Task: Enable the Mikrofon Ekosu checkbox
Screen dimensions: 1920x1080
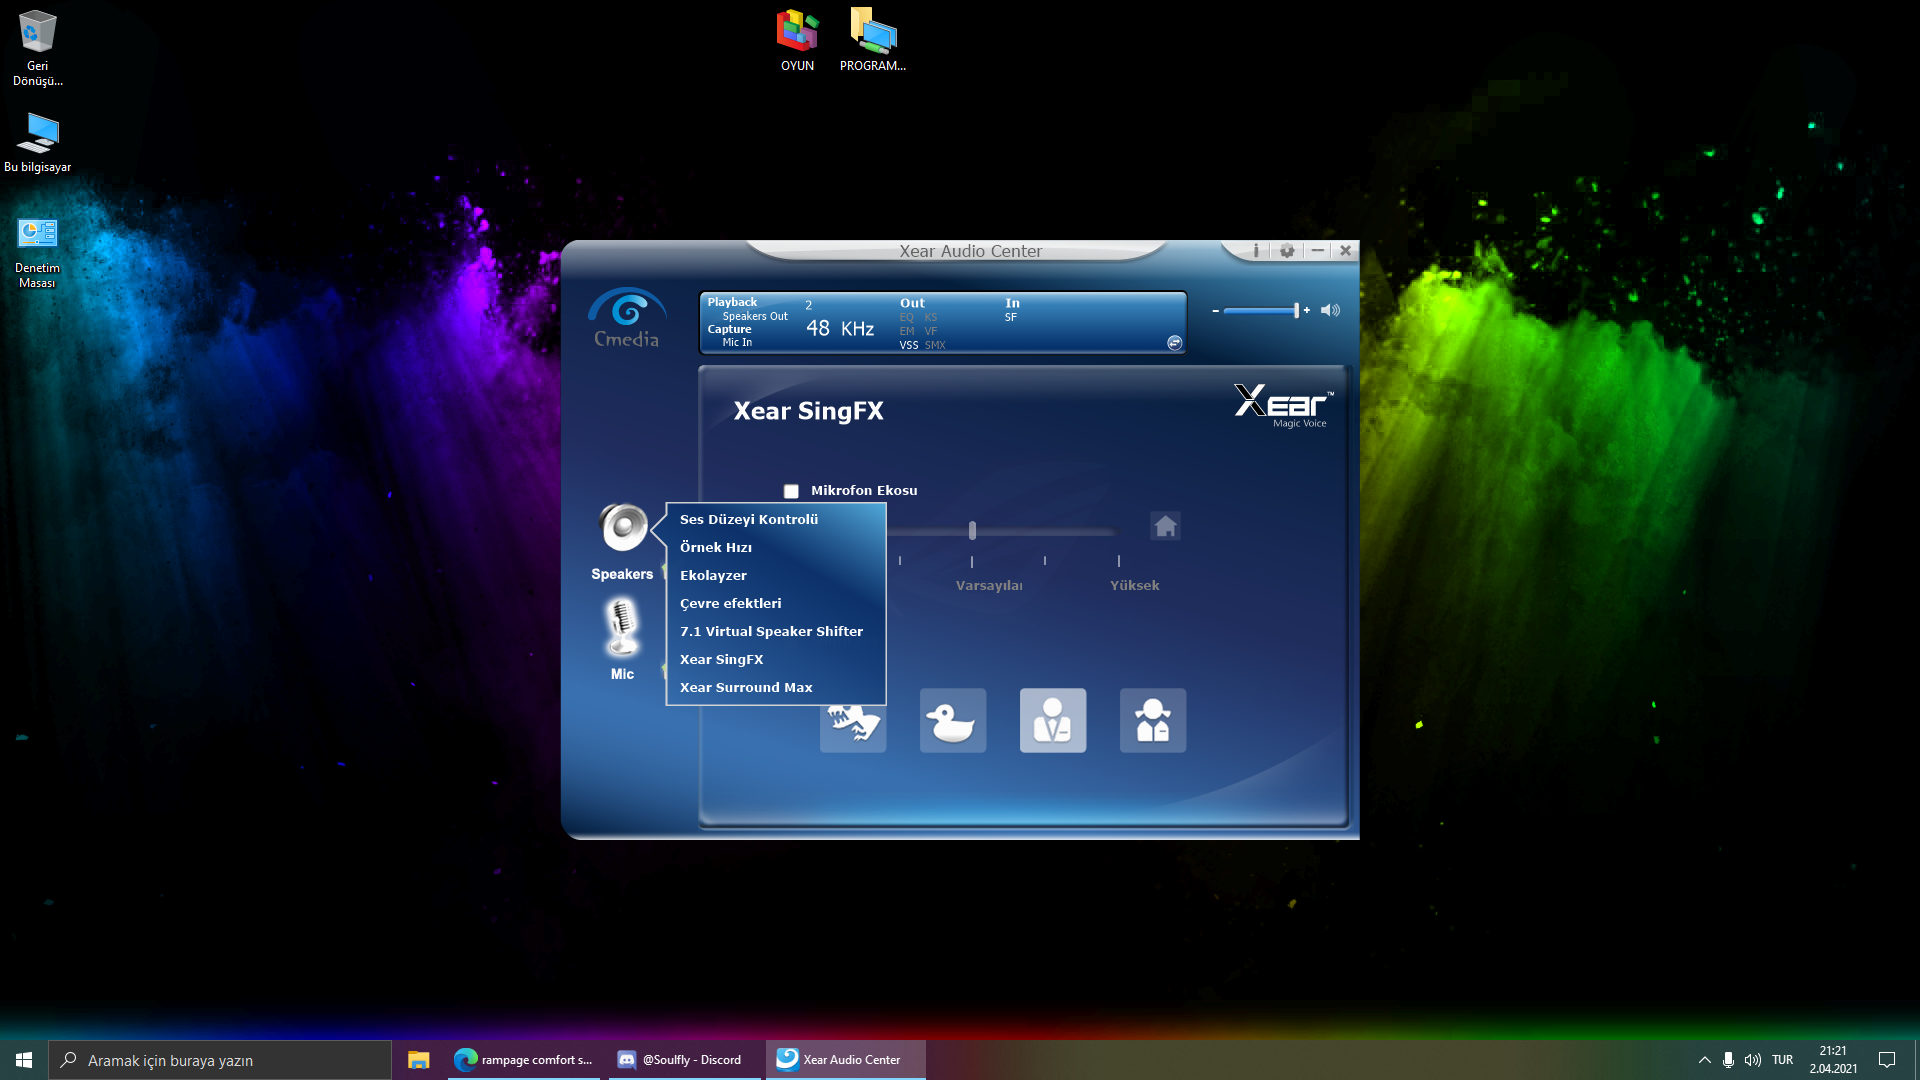Action: click(791, 491)
